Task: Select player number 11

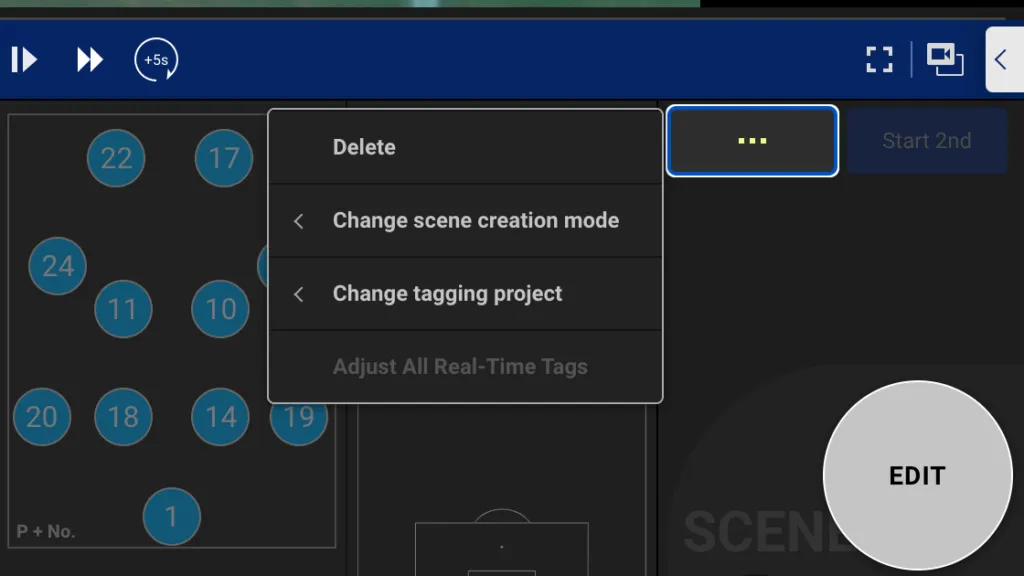Action: pyautogui.click(x=123, y=309)
